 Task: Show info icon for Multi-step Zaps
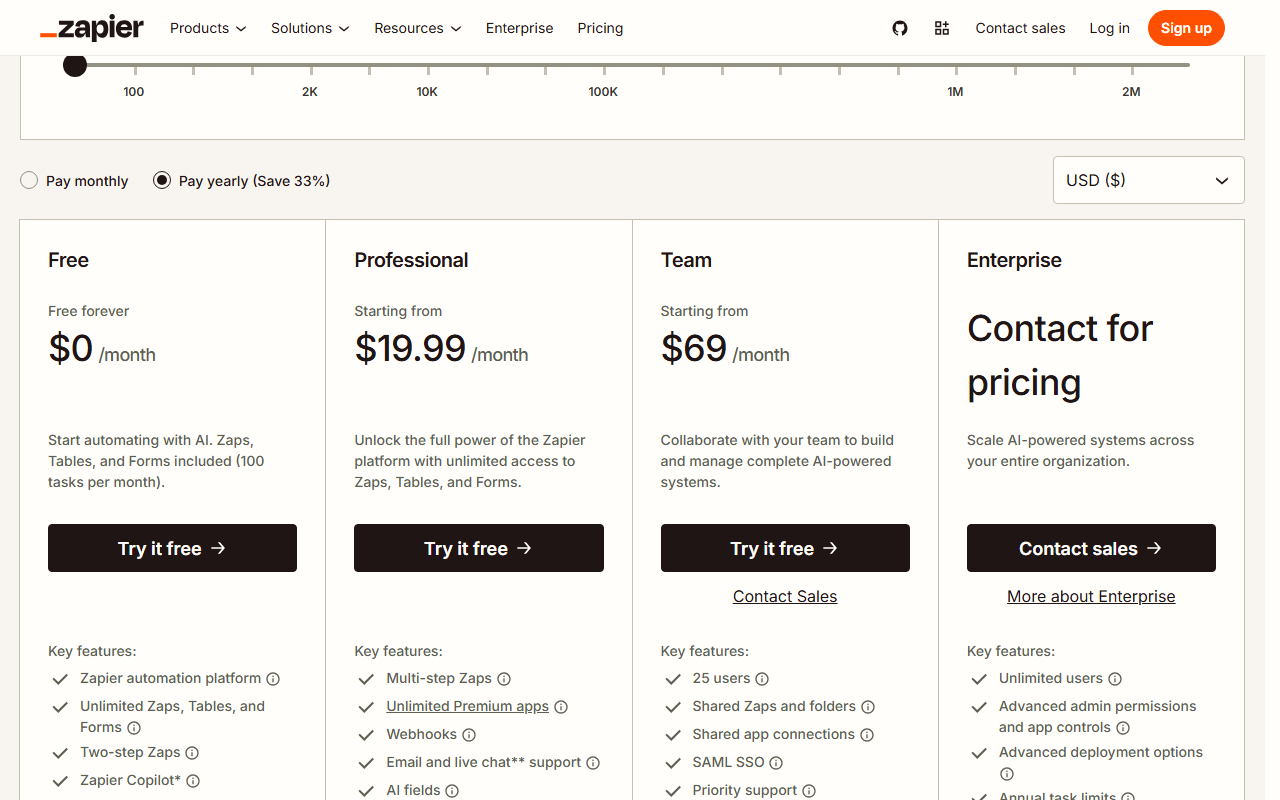(x=504, y=679)
